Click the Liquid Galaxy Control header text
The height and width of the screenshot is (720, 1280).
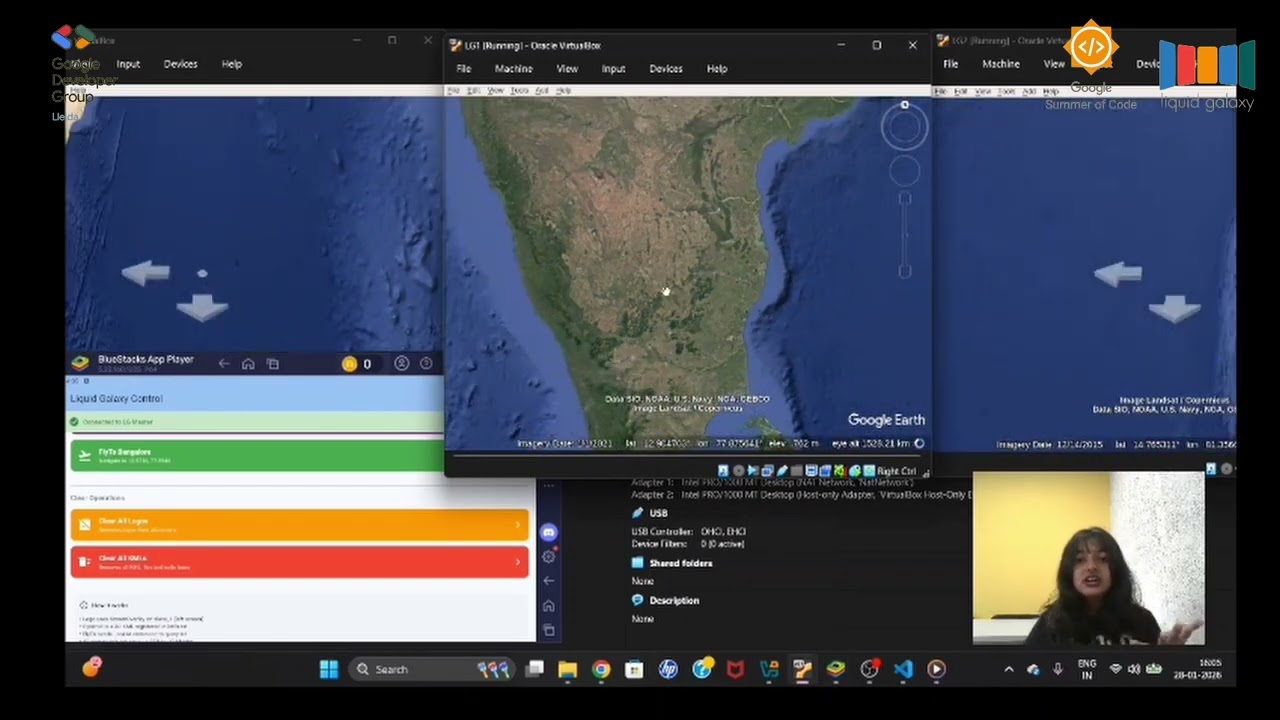tap(116, 398)
